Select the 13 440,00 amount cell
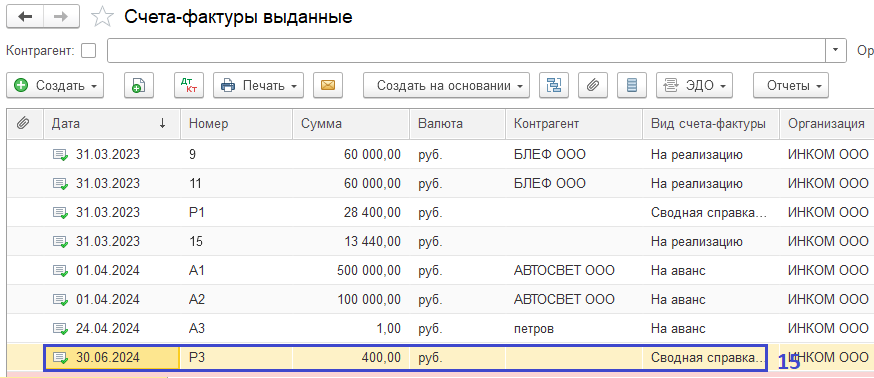The image size is (874, 378). click(351, 242)
